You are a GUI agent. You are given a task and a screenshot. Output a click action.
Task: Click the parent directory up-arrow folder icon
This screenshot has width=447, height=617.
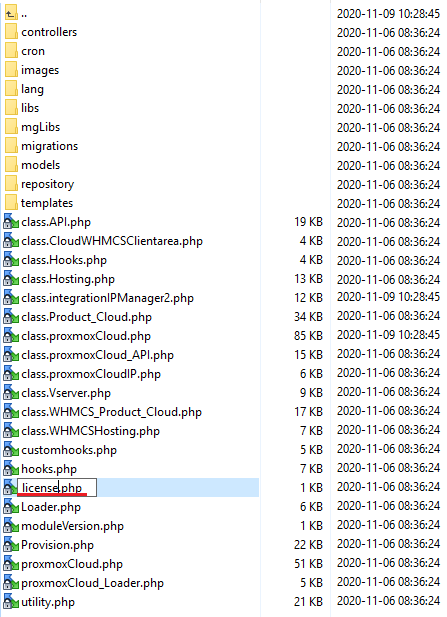(x=11, y=13)
